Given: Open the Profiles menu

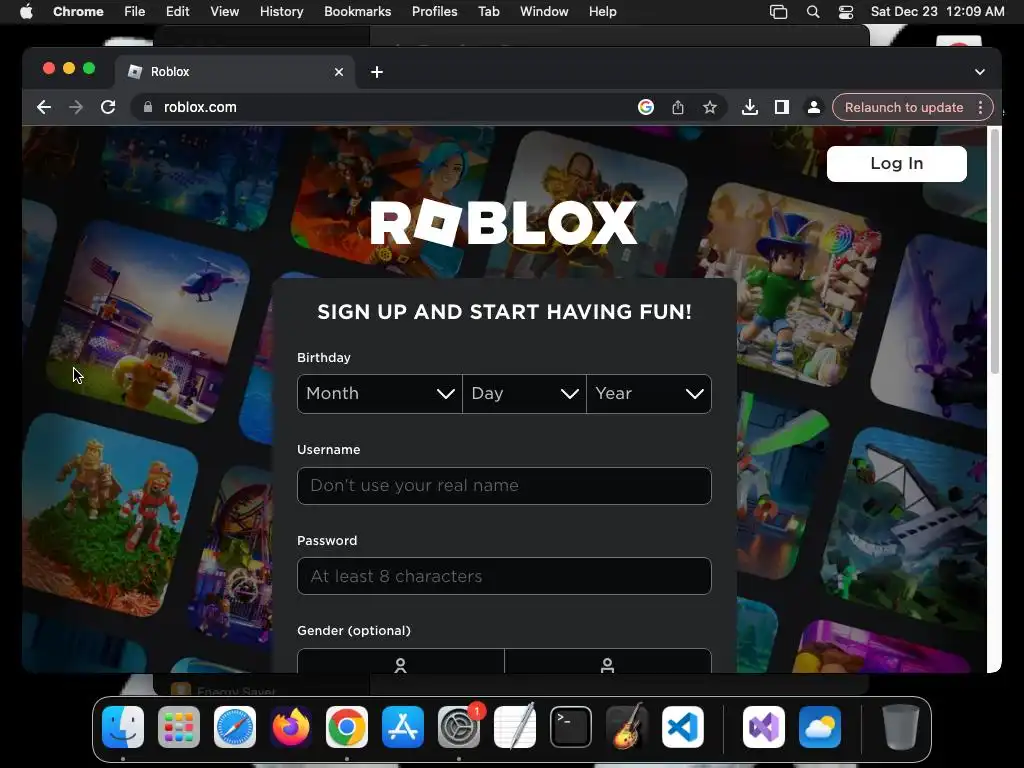Looking at the screenshot, I should [434, 12].
